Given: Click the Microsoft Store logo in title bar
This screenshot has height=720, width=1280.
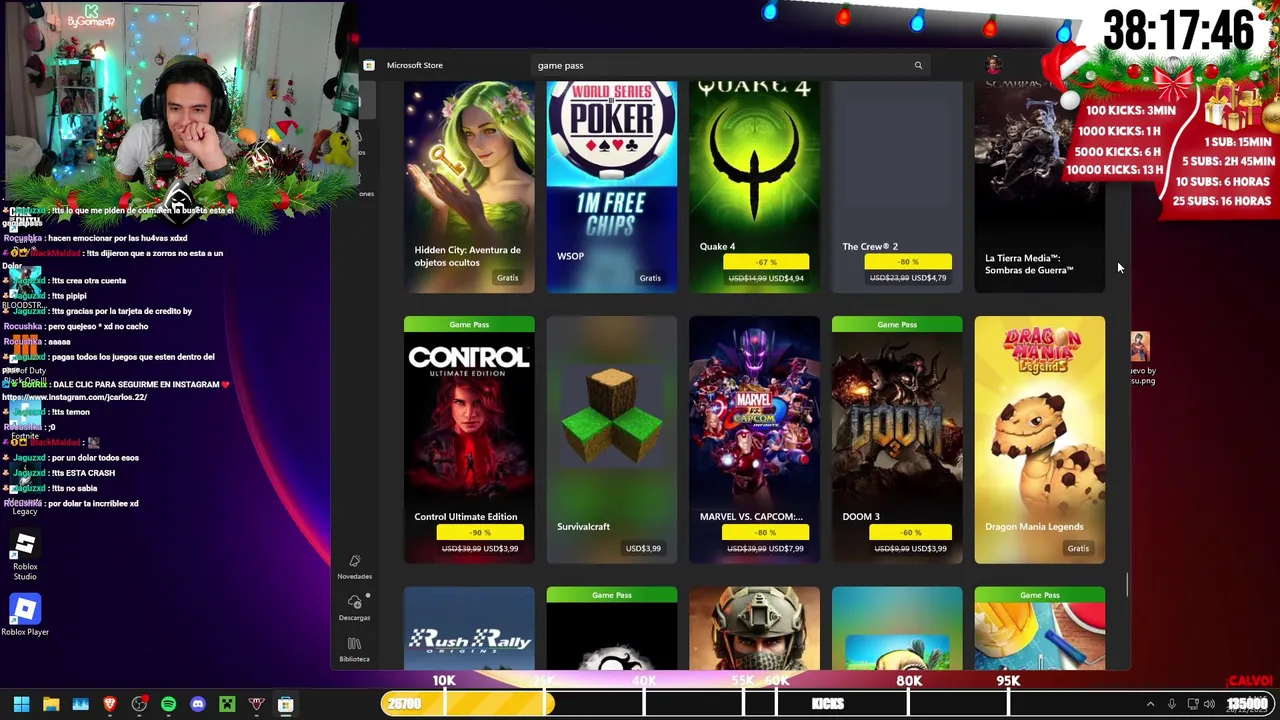Looking at the screenshot, I should 369,65.
